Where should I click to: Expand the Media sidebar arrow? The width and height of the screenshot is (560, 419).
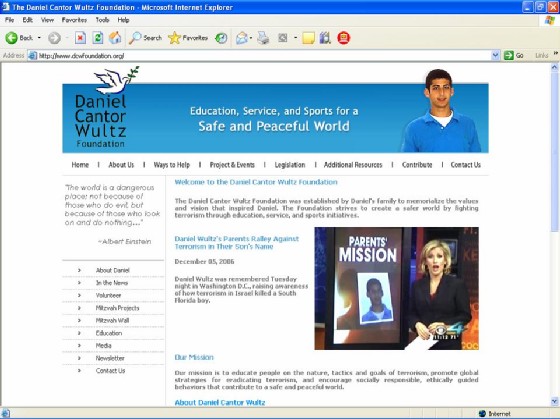click(79, 345)
